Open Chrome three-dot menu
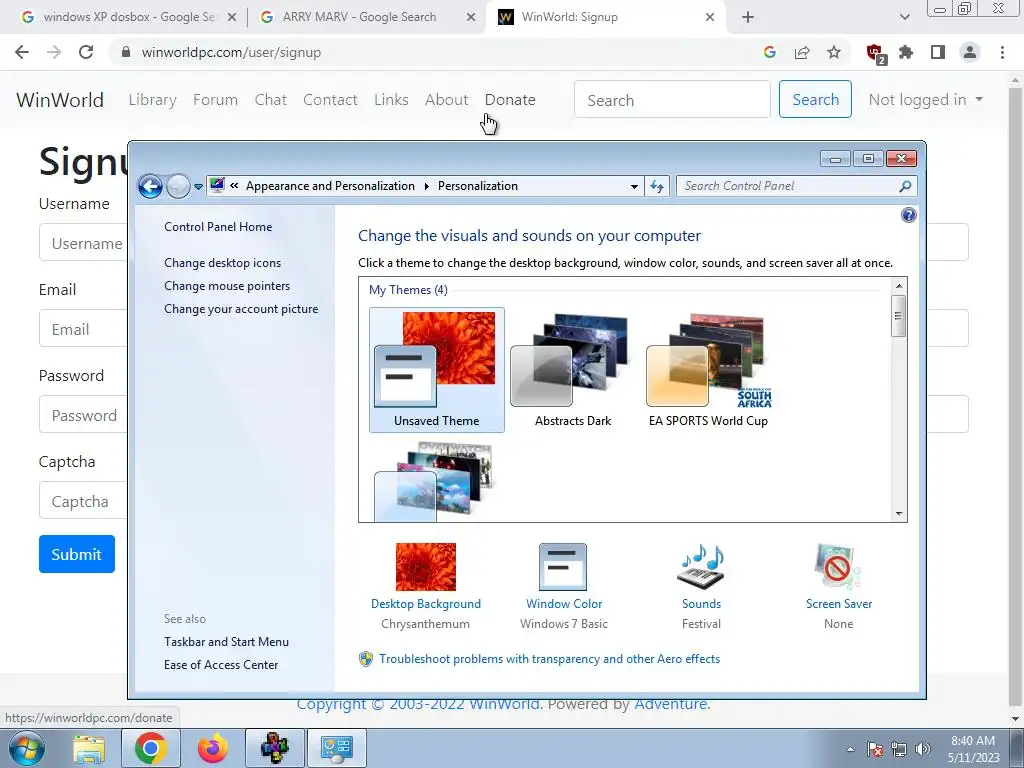 tap(1002, 52)
